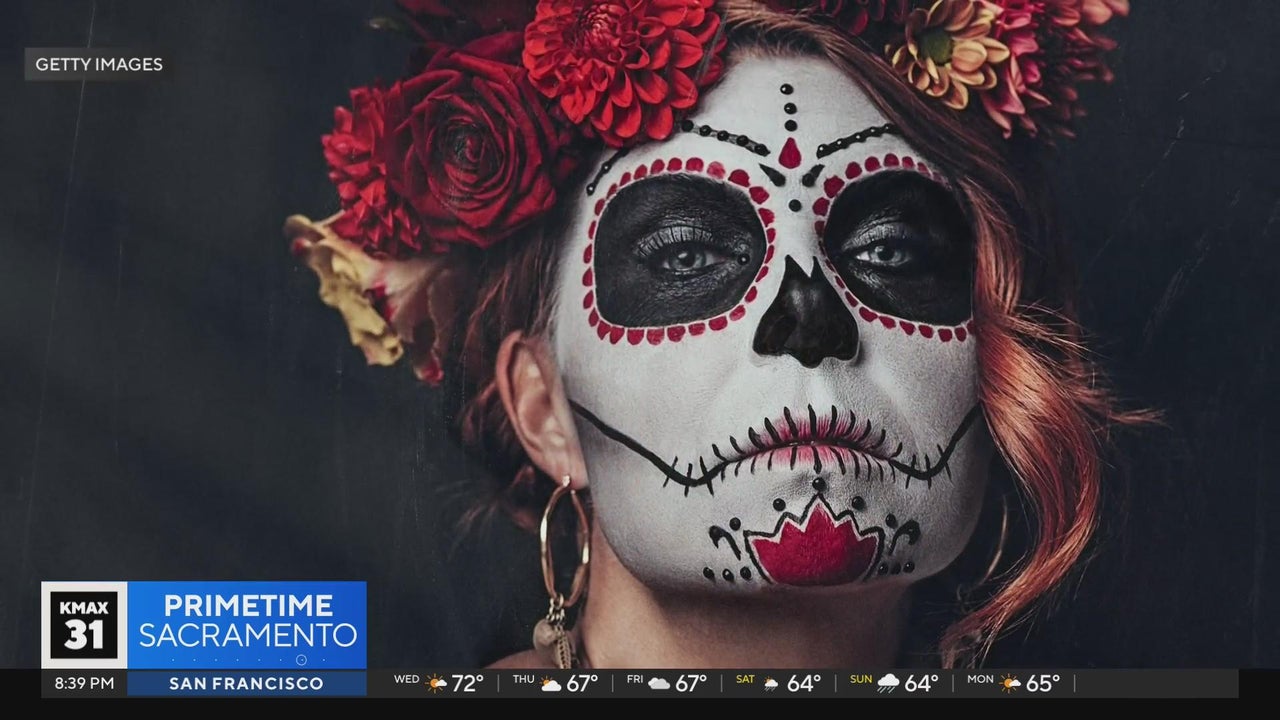Image resolution: width=1280 pixels, height=720 pixels.
Task: Click the gold hoop earring
Action: pos(564,545)
